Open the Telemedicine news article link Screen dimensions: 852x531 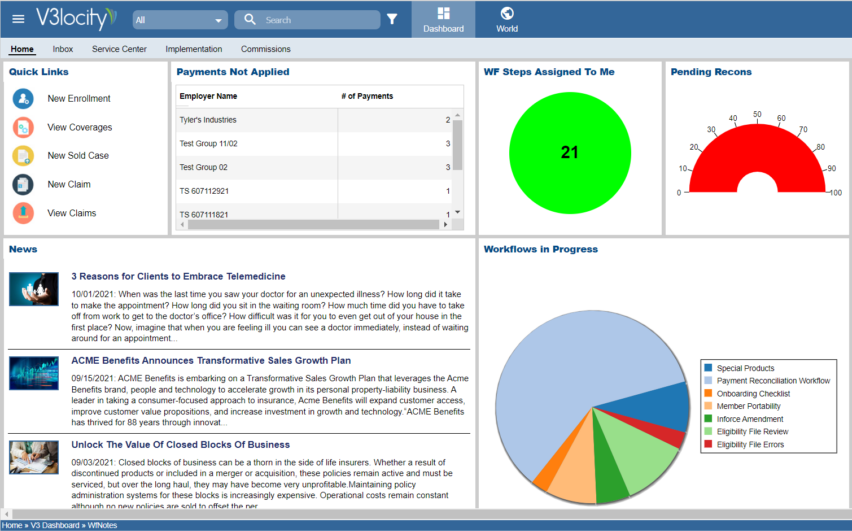(x=178, y=276)
